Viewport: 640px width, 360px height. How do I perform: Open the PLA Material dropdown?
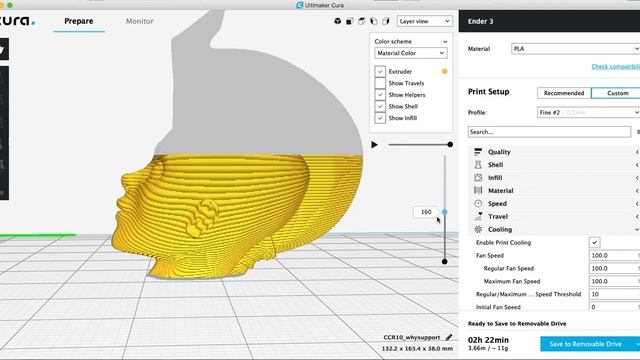(576, 49)
